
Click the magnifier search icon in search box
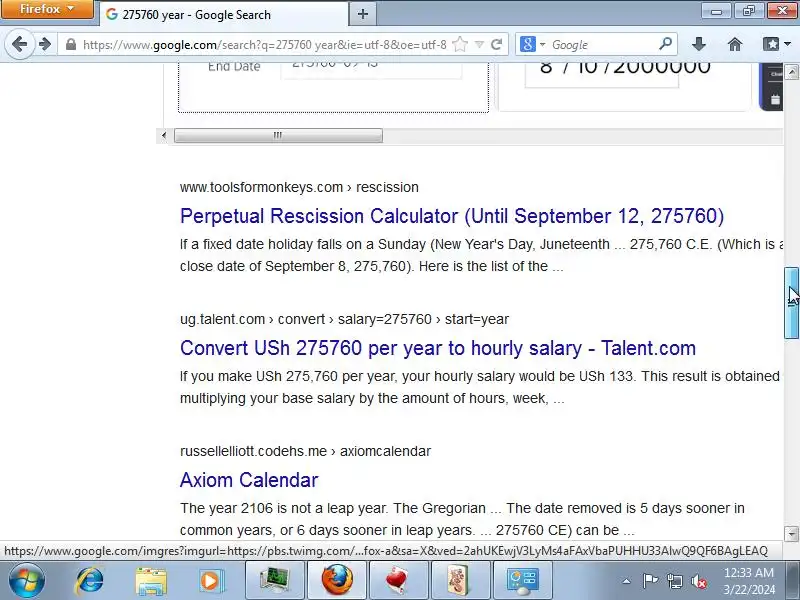click(x=665, y=44)
